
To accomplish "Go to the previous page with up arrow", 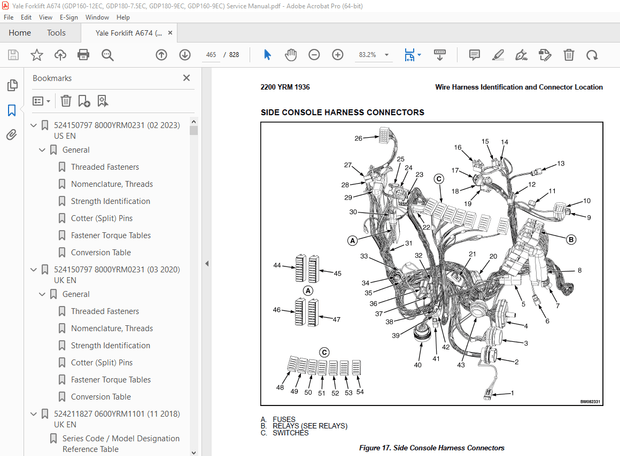I will (x=161, y=55).
